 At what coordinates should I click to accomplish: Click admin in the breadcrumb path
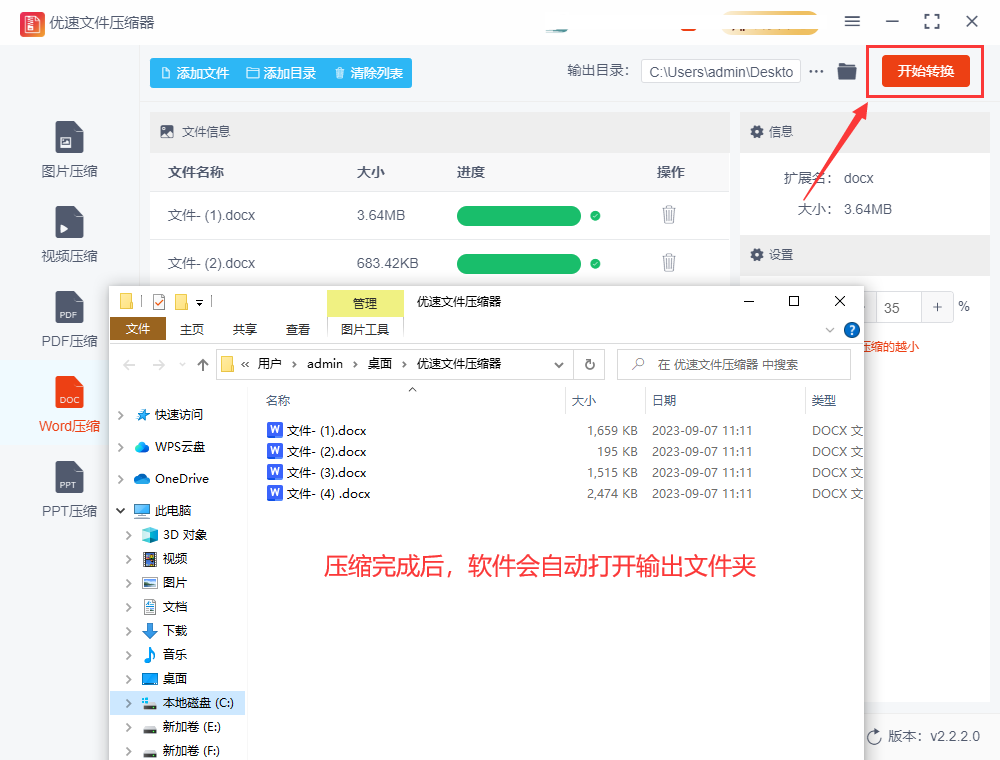pos(325,364)
